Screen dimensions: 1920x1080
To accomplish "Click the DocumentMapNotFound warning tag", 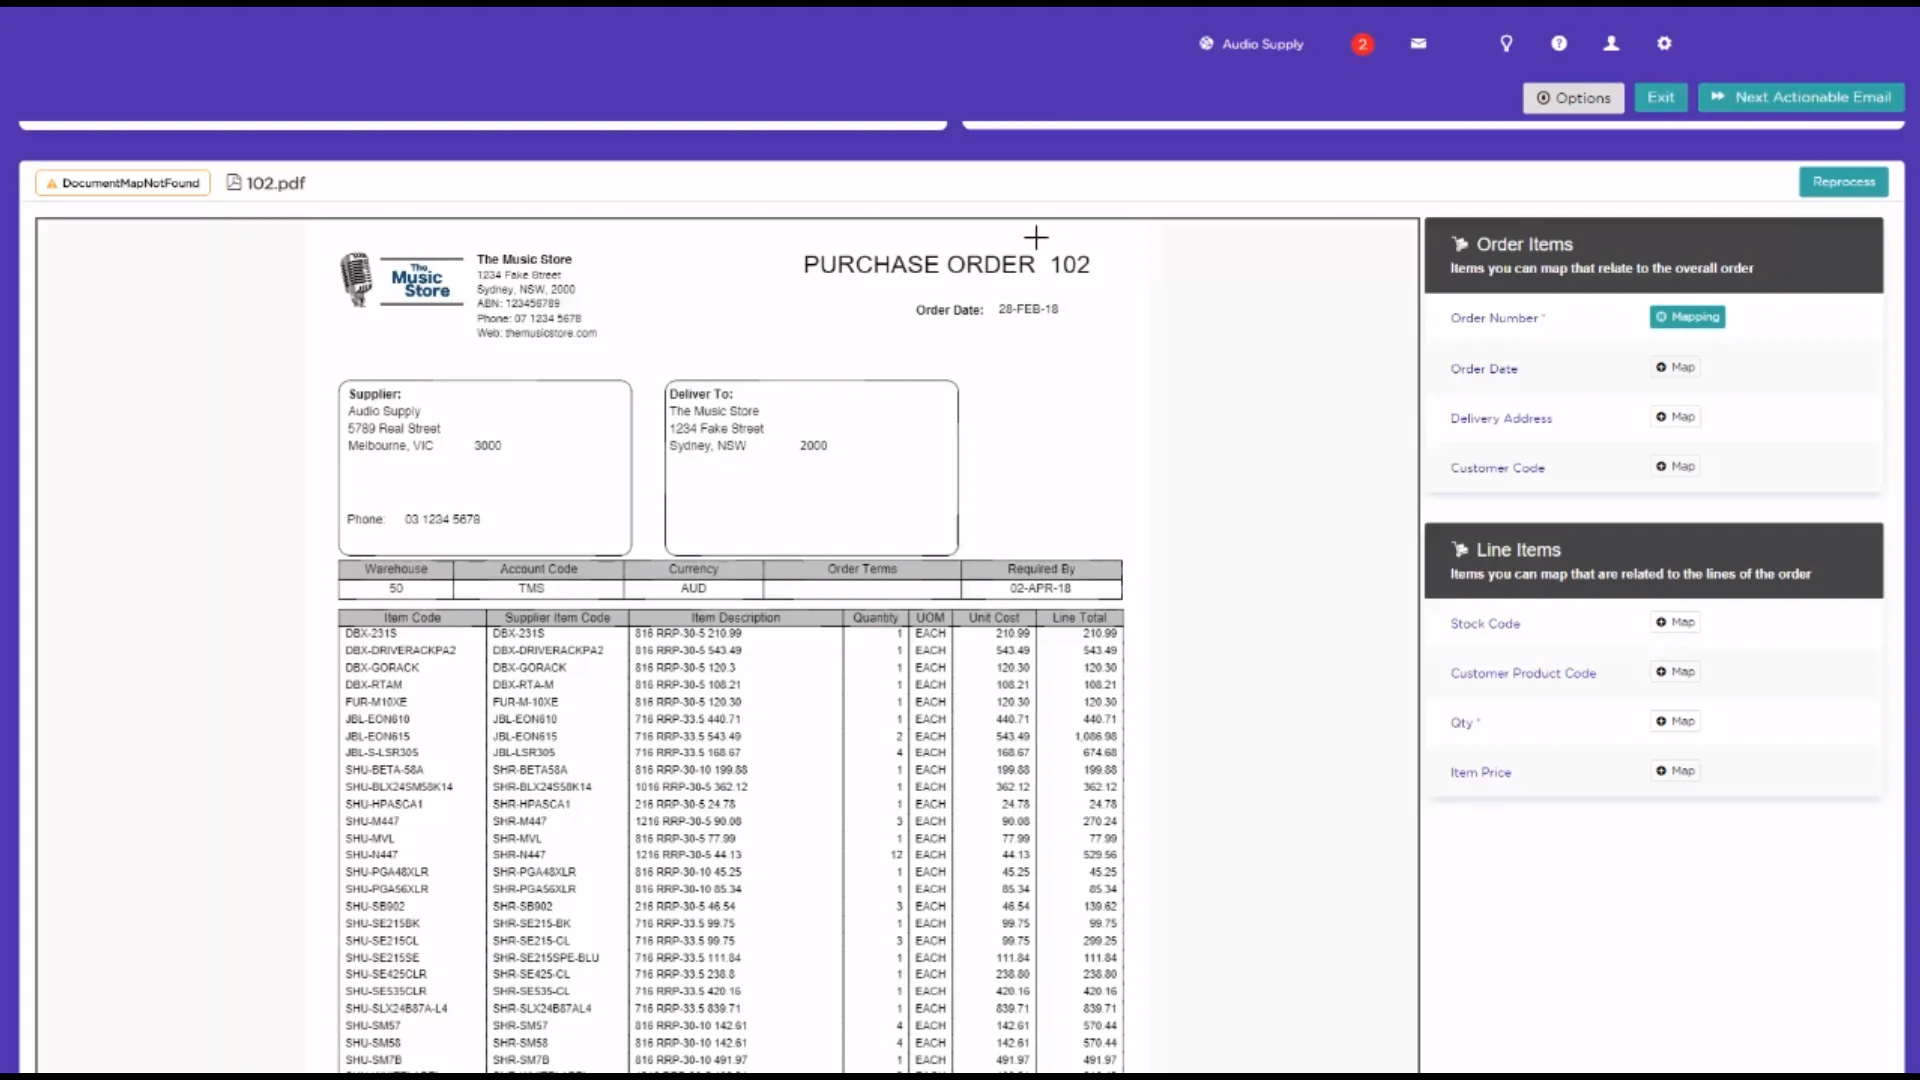I will [x=122, y=183].
